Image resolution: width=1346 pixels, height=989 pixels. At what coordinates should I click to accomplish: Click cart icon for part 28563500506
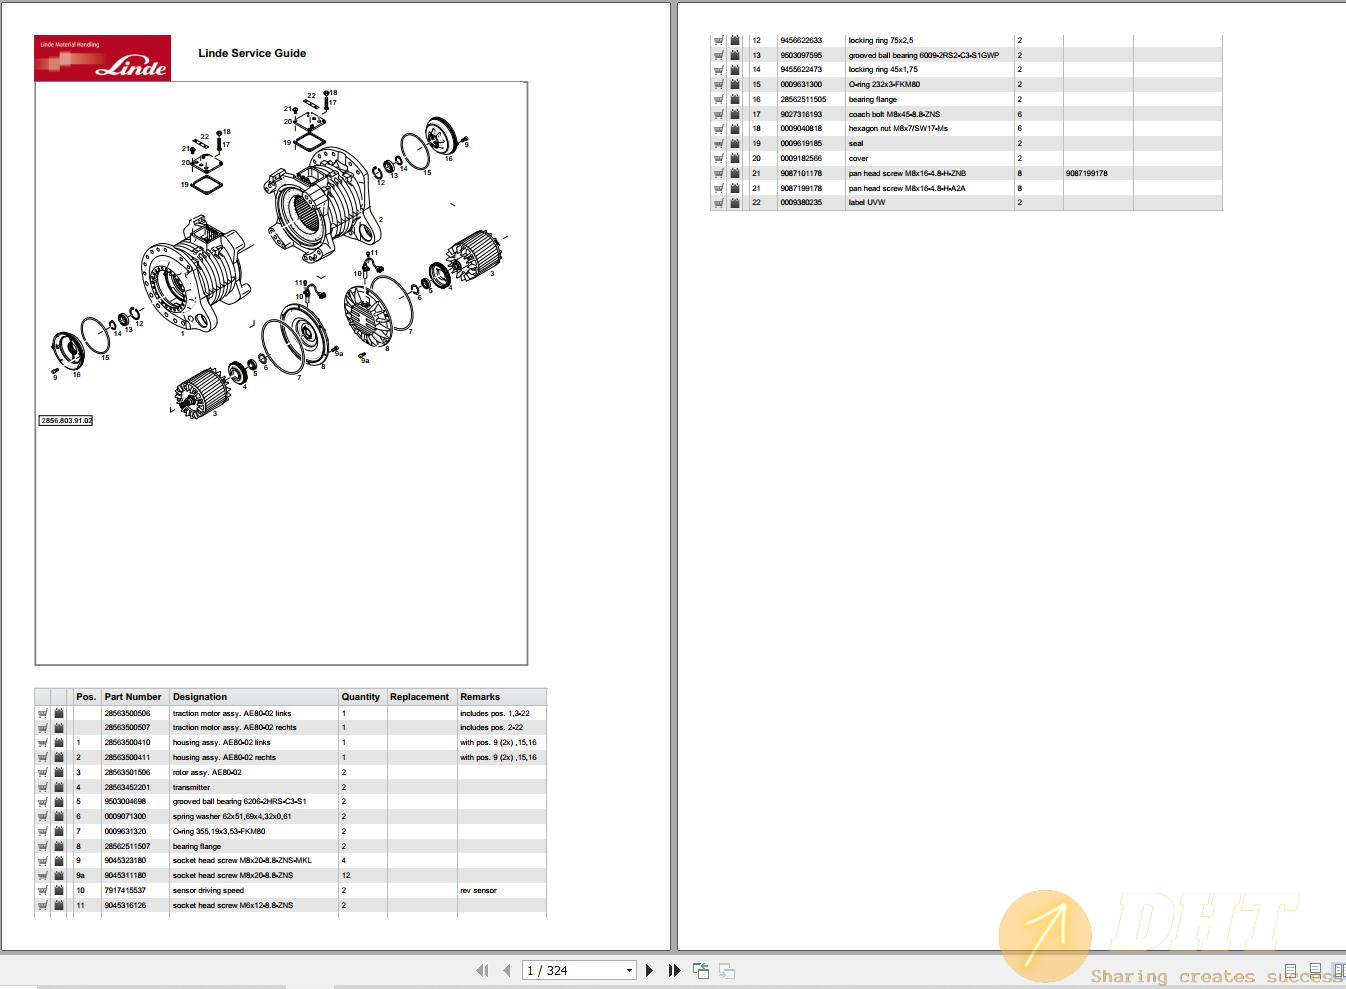point(43,713)
